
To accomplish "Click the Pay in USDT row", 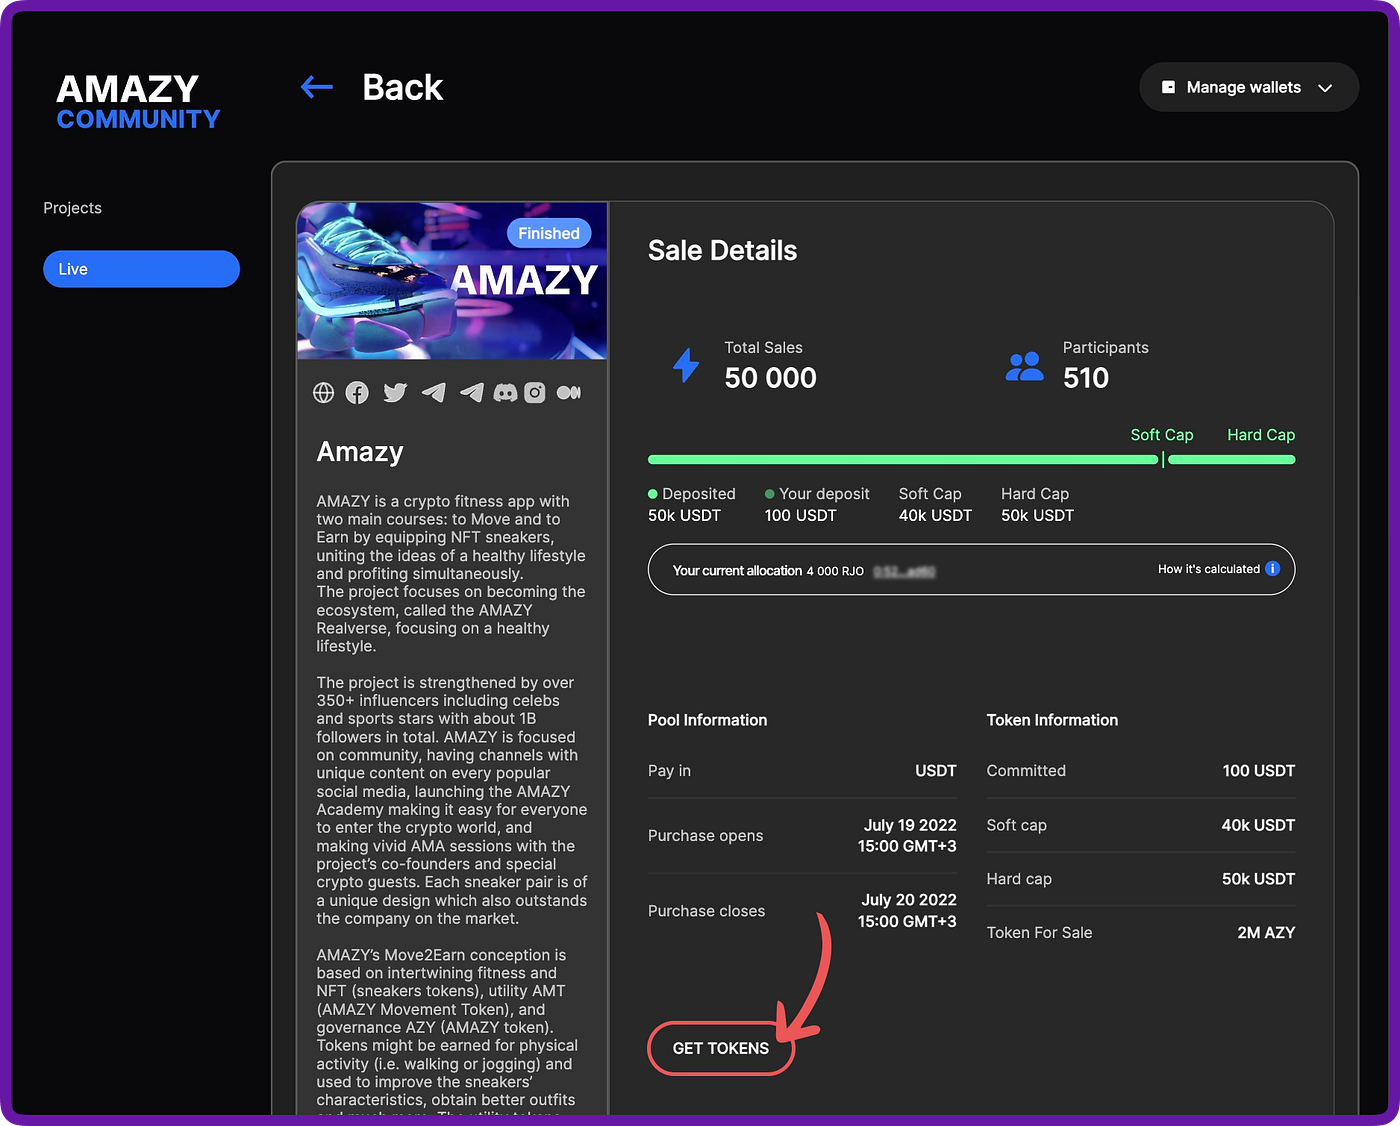I will coord(802,771).
